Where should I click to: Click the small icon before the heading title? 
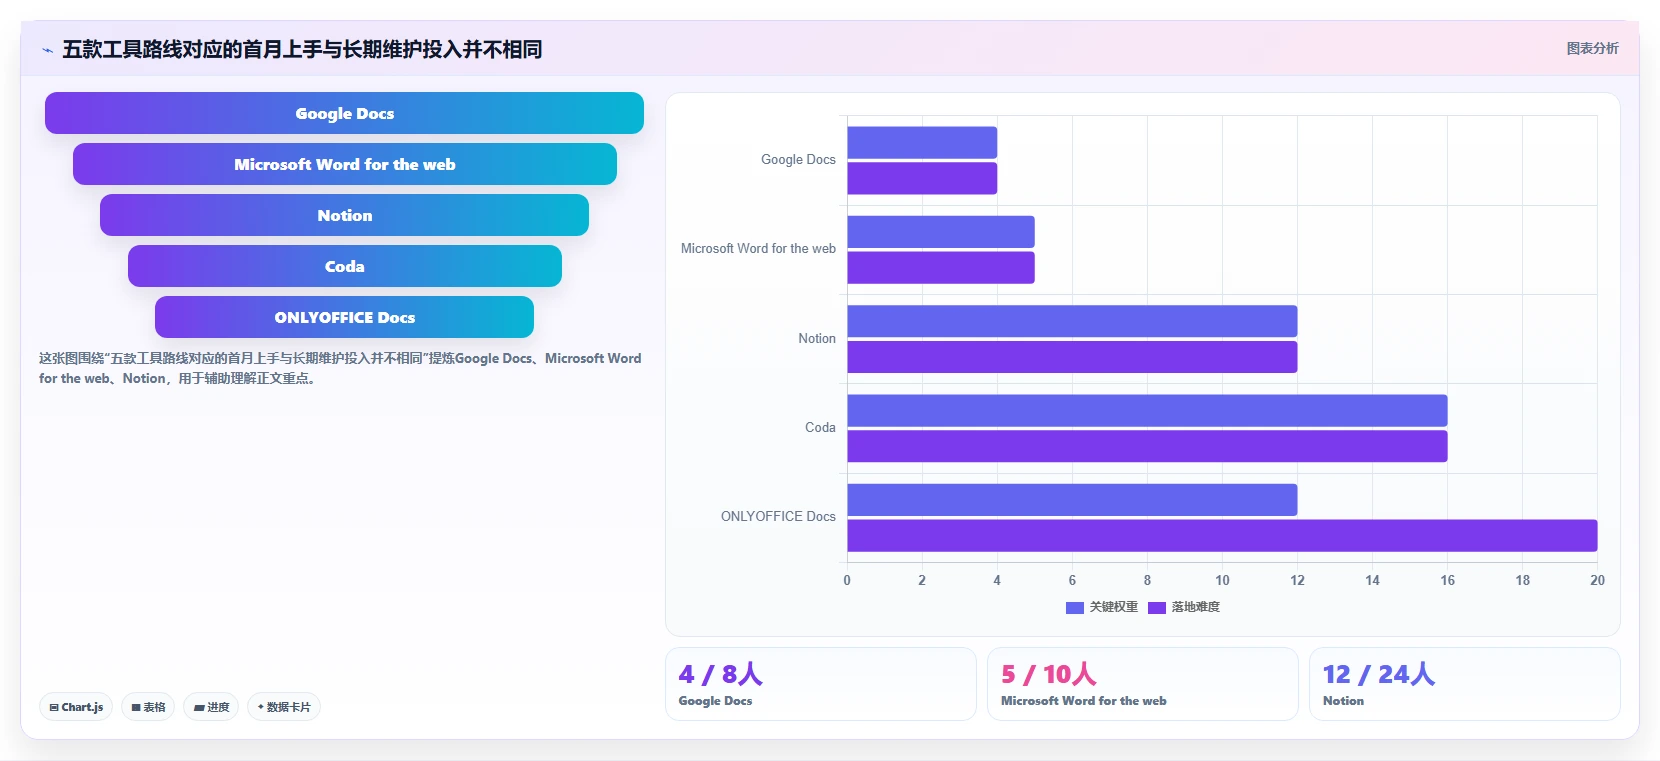click(x=47, y=50)
